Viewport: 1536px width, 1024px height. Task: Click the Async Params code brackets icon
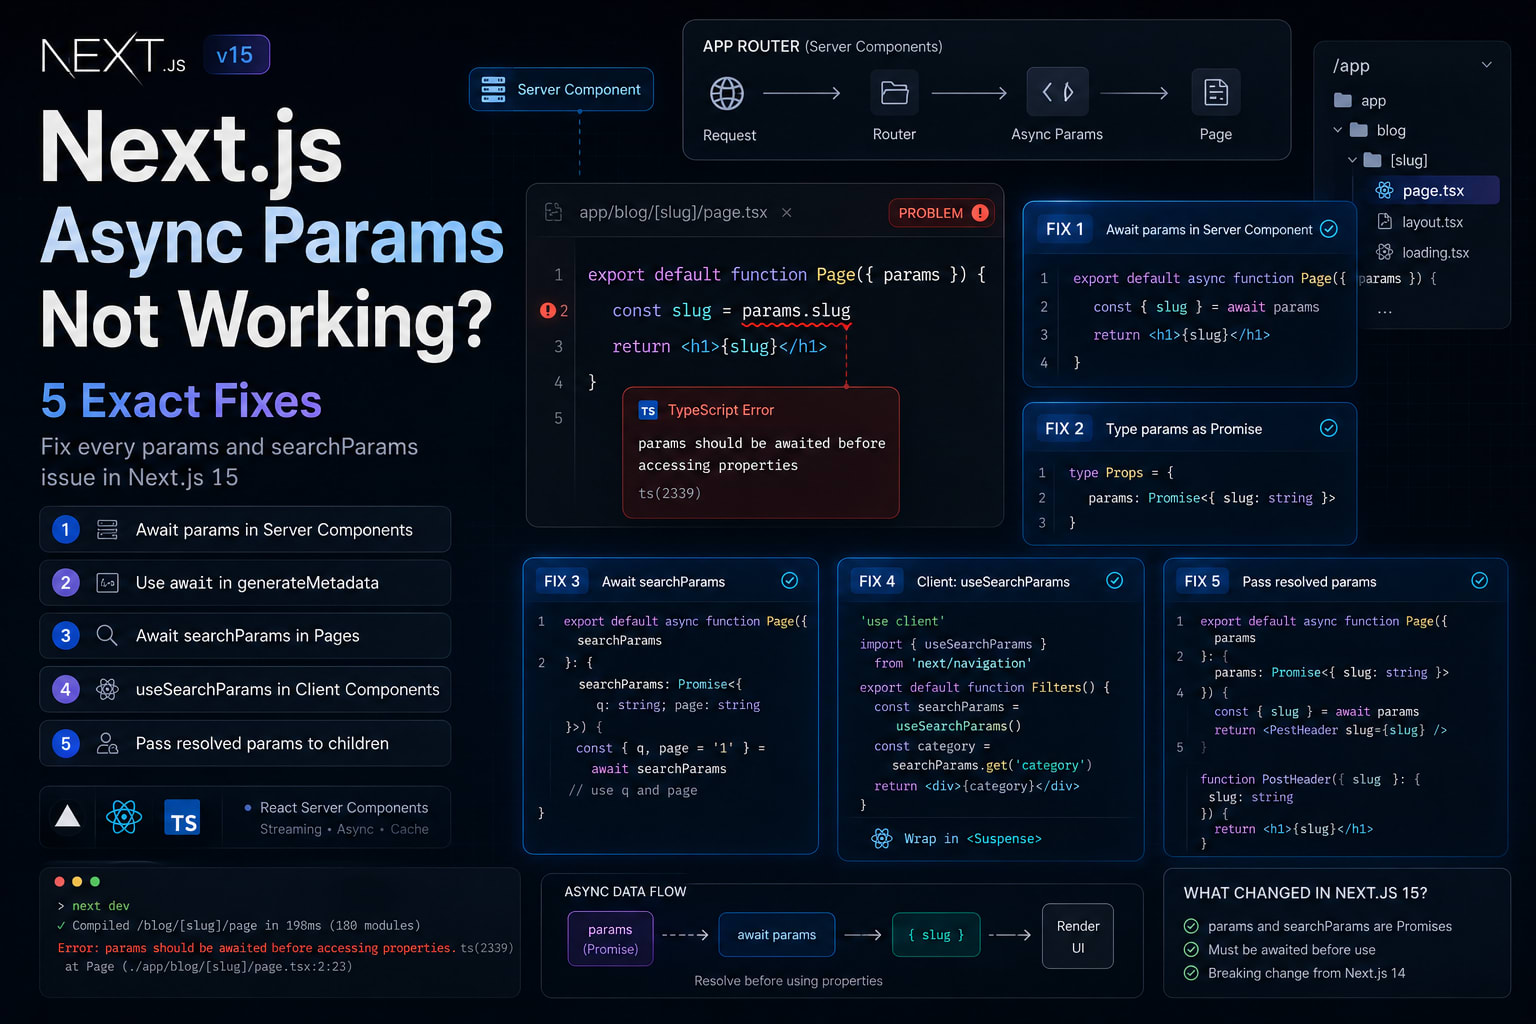(1058, 93)
